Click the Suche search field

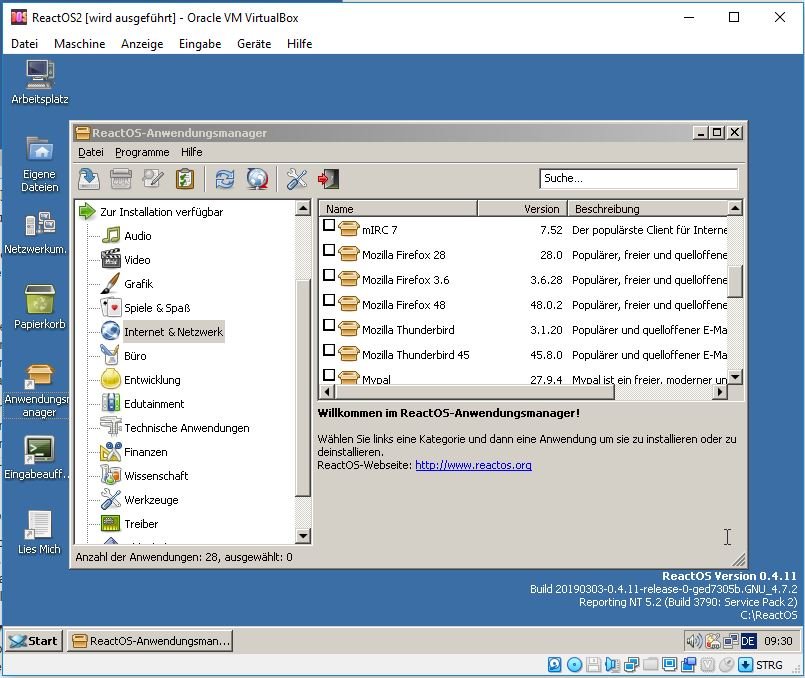point(638,179)
